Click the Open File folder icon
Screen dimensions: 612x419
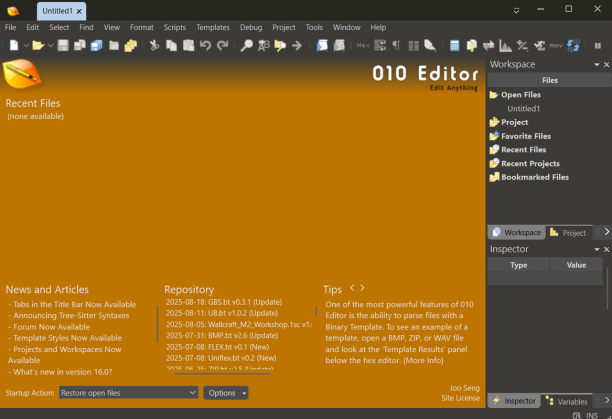pyautogui.click(x=38, y=46)
